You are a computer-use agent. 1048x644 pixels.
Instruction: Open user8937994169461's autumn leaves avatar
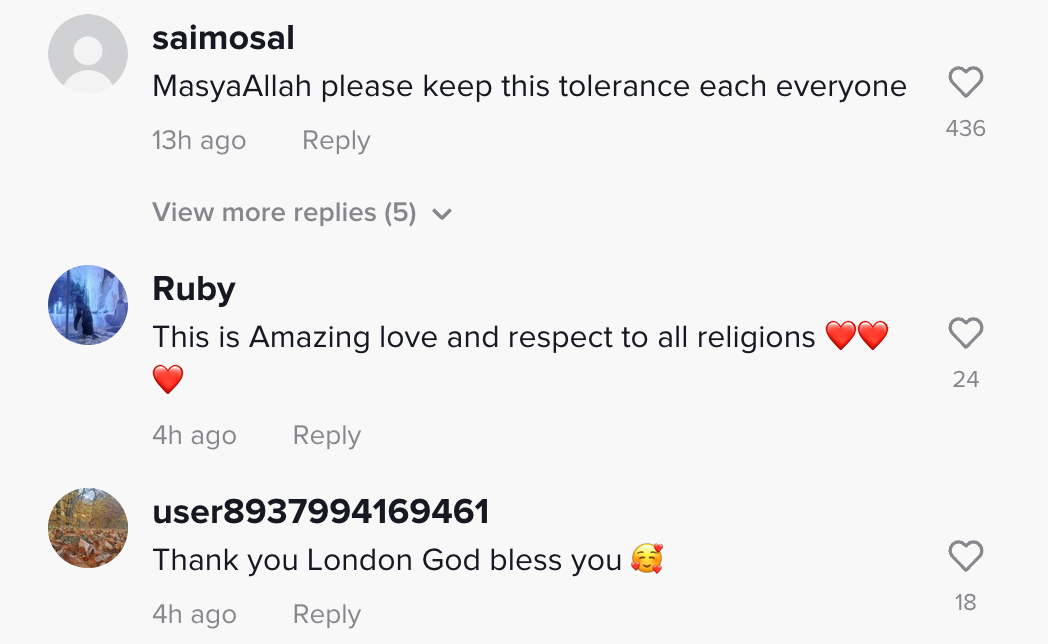88,528
